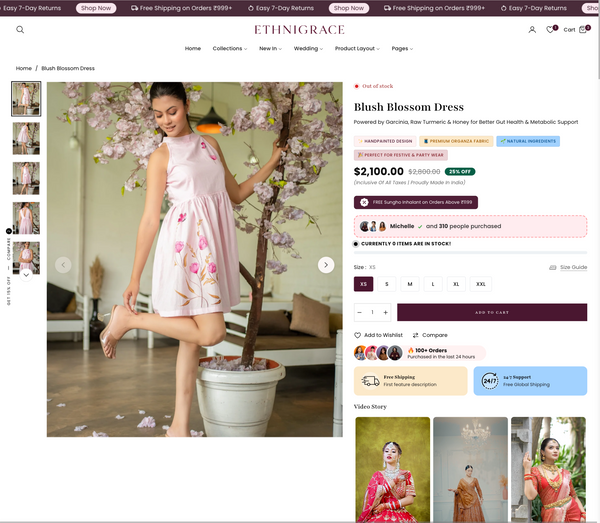This screenshot has width=600, height=523.
Task: Open the wishlist heart icon in header
Action: [550, 29]
